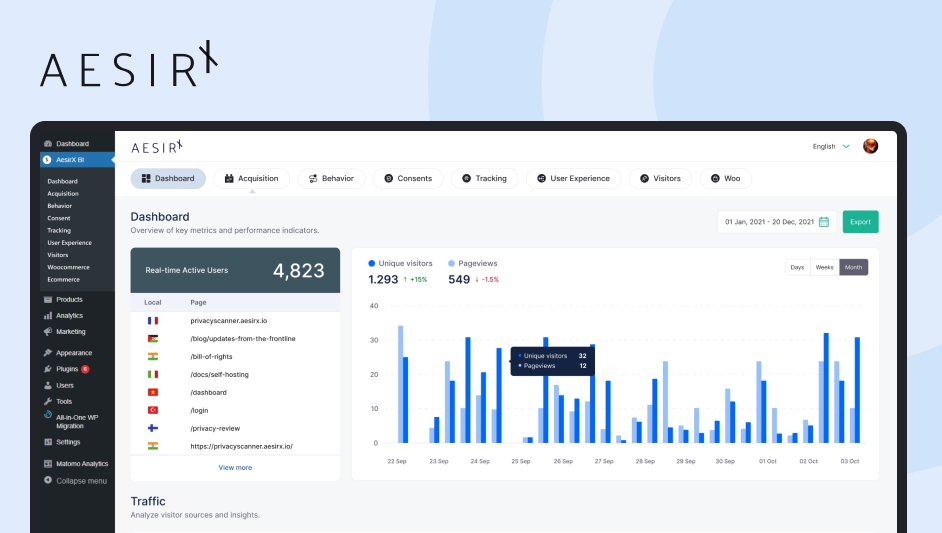The height and width of the screenshot is (533, 942).
Task: Click the 03 Oct axis label
Action: 850,461
